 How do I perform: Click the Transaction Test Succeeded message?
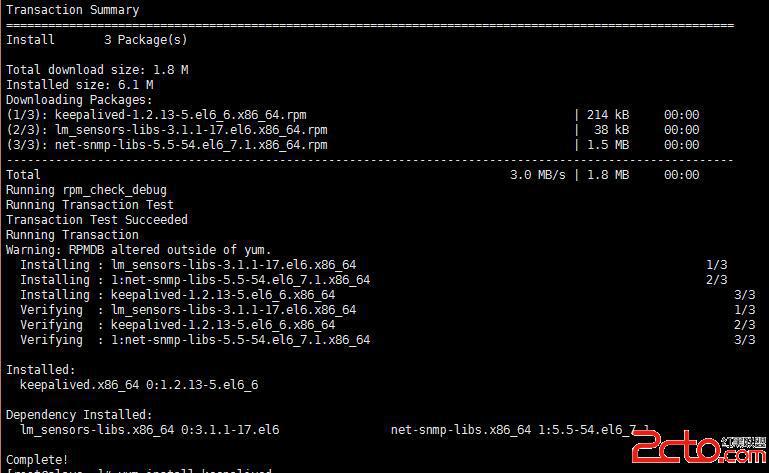coord(97,220)
